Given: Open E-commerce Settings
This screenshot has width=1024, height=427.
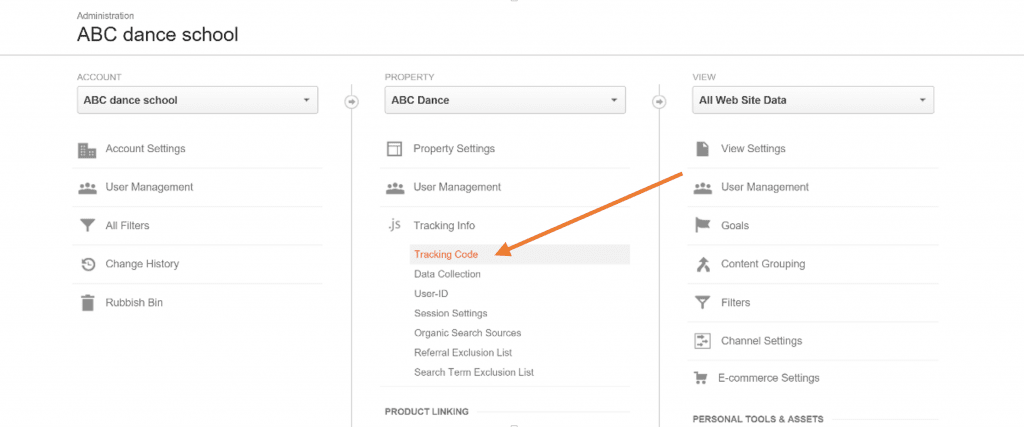Looking at the screenshot, I should coord(769,378).
